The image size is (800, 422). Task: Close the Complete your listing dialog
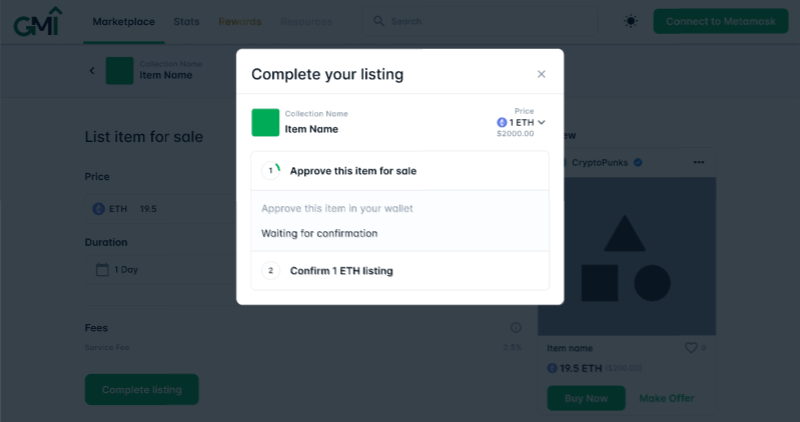[541, 74]
